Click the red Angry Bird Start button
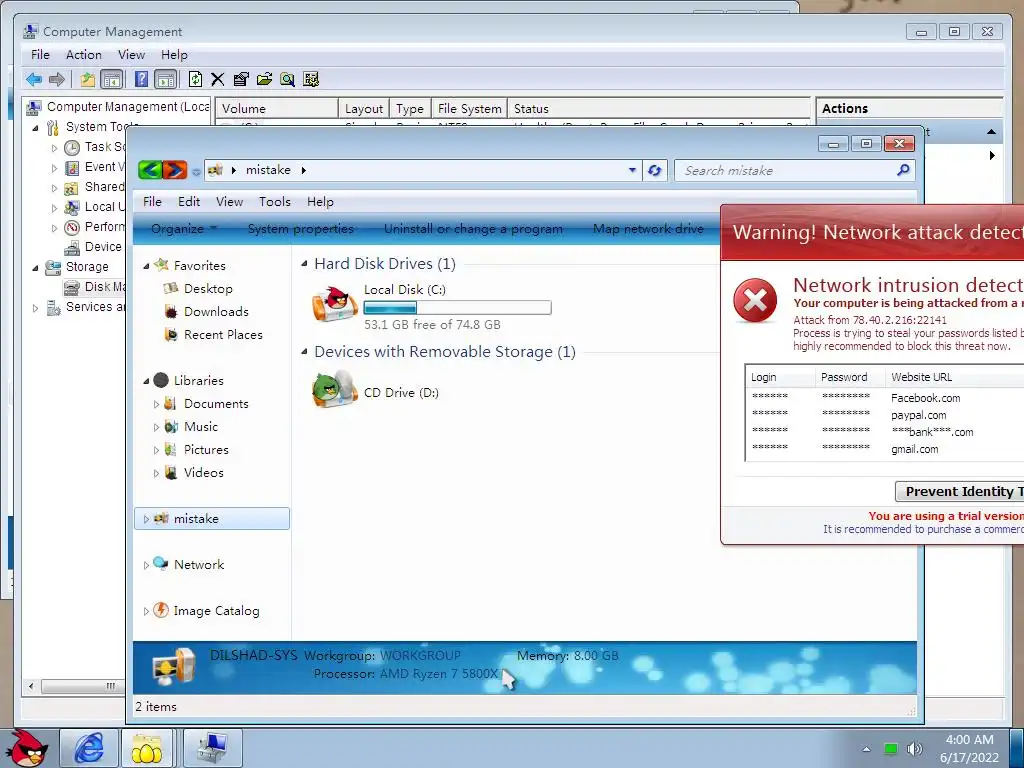 coord(27,748)
